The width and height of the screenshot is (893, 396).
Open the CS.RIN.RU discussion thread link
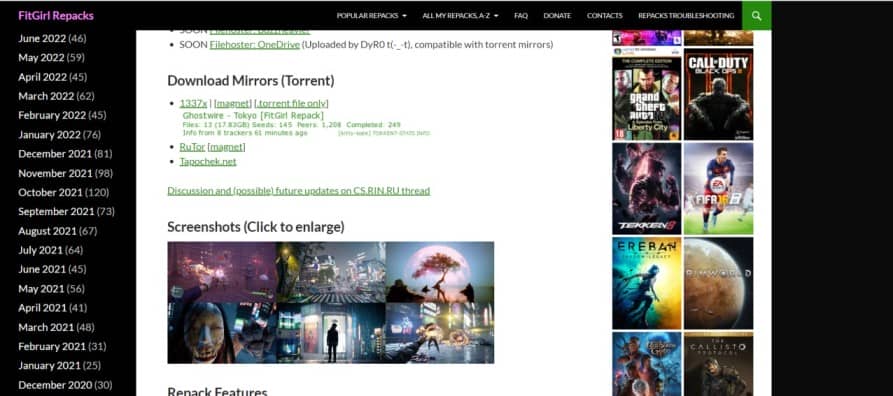pyautogui.click(x=298, y=190)
